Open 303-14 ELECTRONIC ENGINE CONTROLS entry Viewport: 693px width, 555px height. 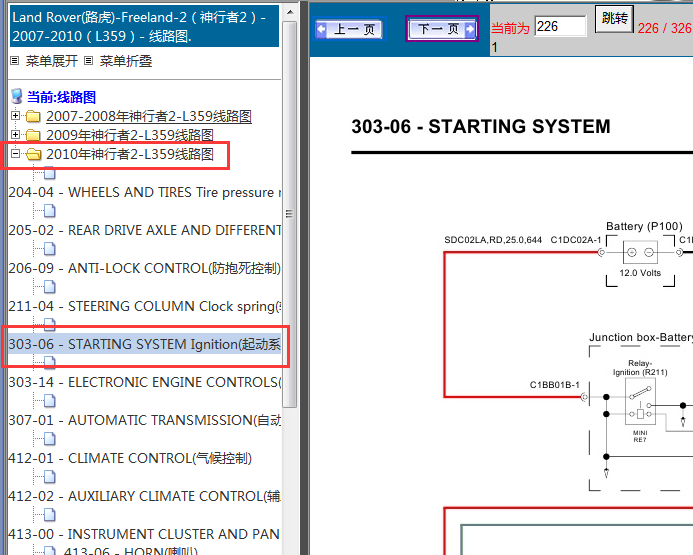click(x=145, y=382)
